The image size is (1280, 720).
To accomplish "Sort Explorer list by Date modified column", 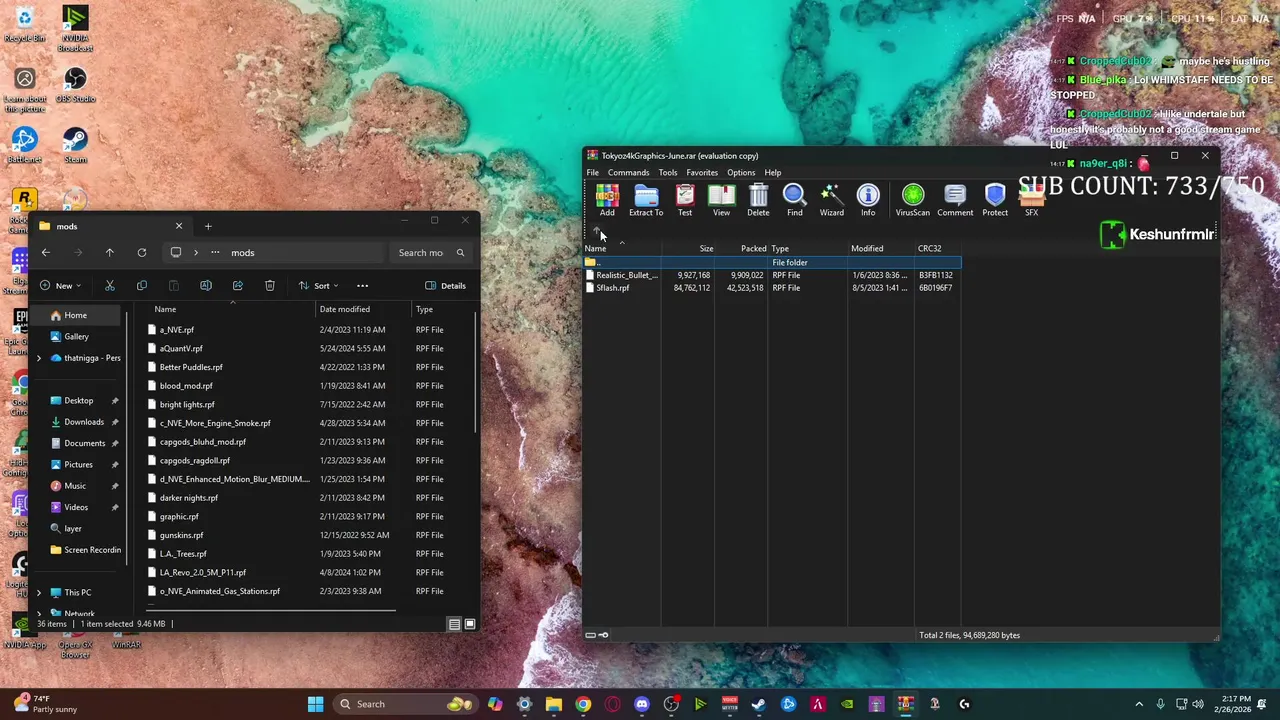I will pos(345,309).
